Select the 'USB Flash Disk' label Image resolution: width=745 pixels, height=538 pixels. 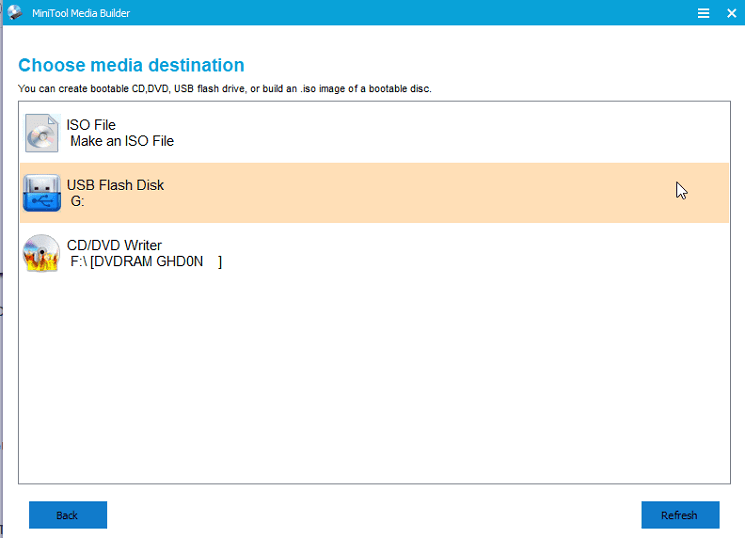tap(115, 185)
